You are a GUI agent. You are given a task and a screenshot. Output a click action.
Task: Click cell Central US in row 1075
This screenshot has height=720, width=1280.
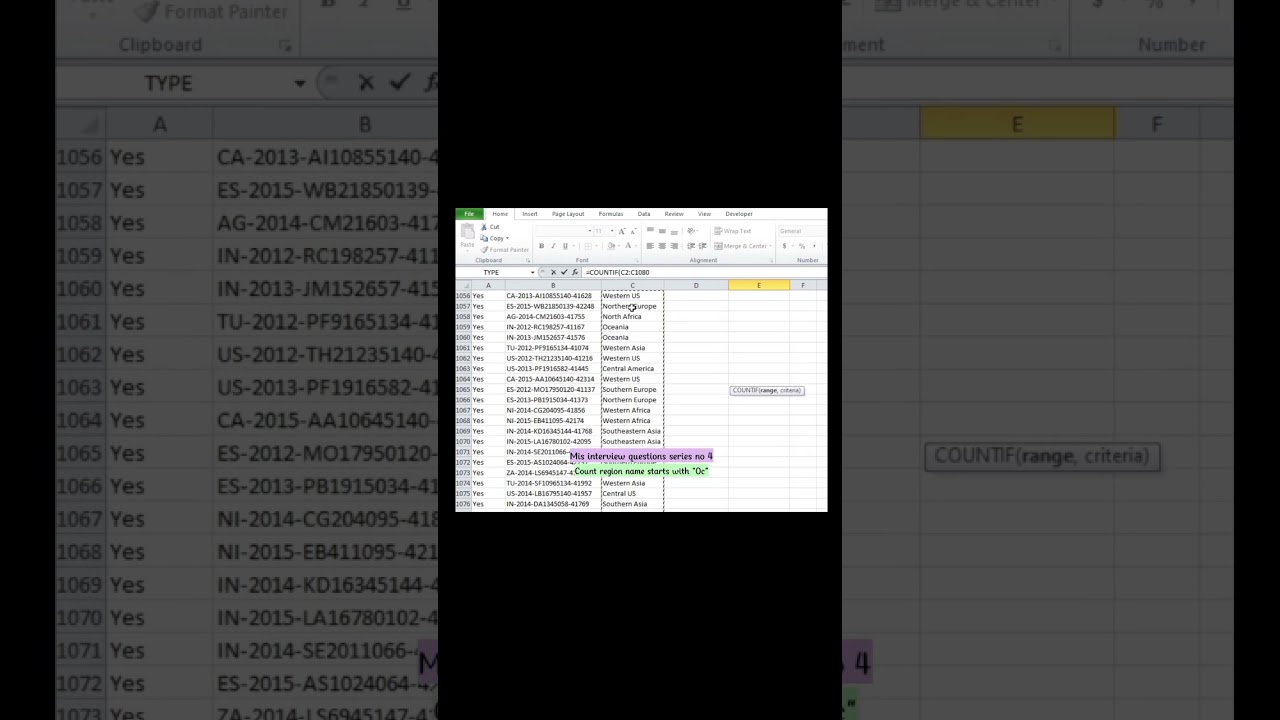click(632, 494)
